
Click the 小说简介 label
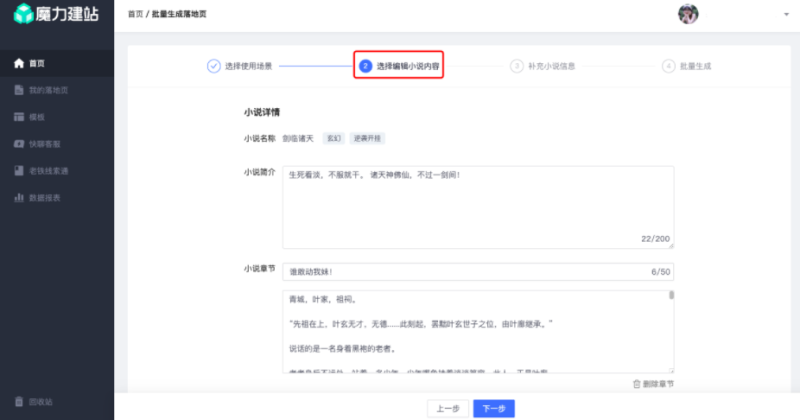[259, 172]
